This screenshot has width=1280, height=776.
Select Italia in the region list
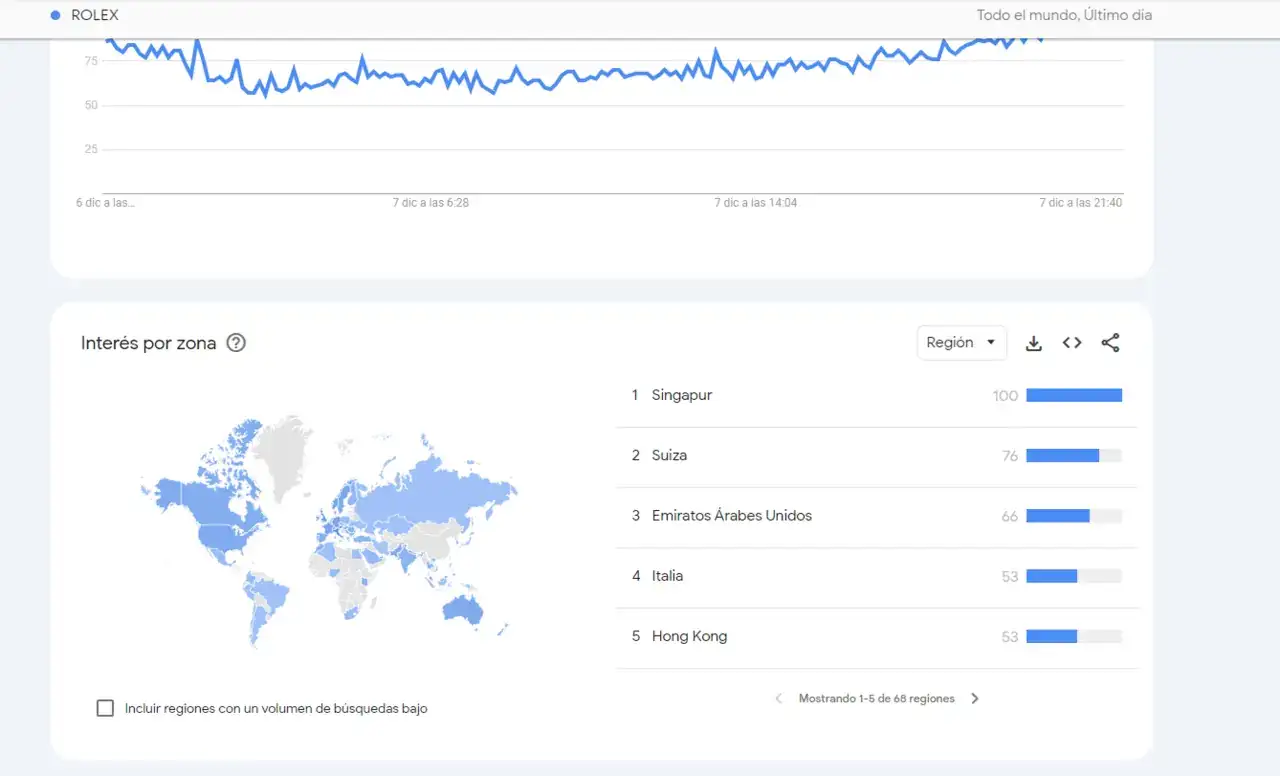(667, 576)
